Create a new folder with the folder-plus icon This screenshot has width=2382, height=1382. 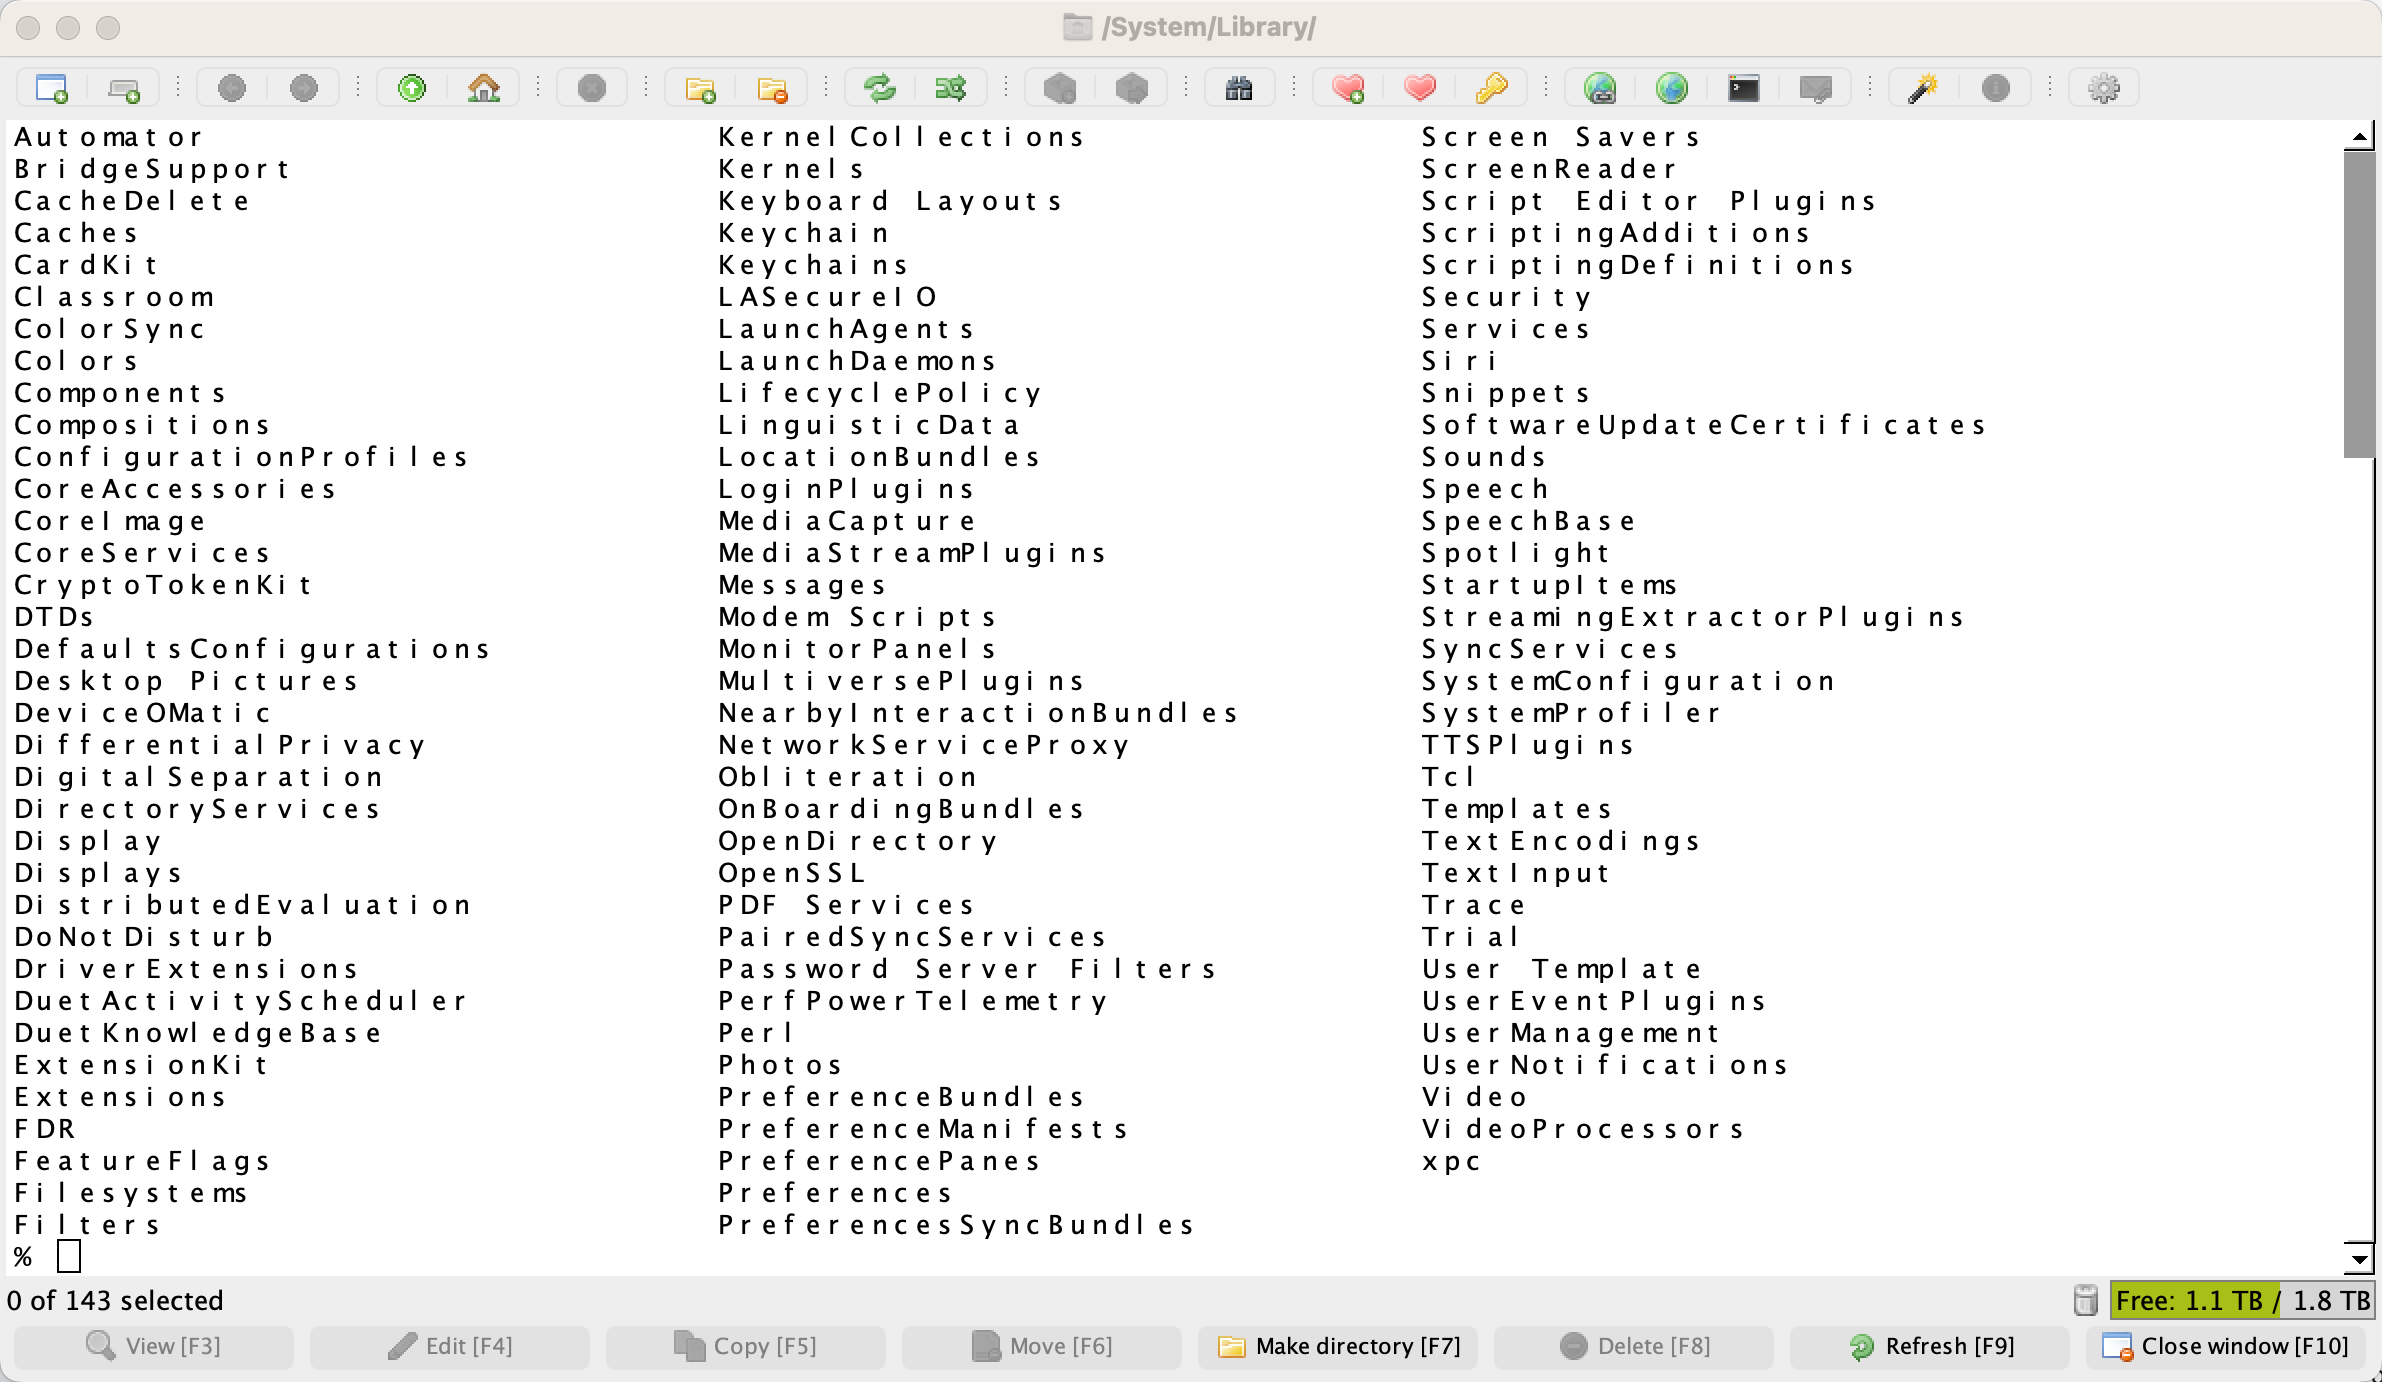click(700, 88)
